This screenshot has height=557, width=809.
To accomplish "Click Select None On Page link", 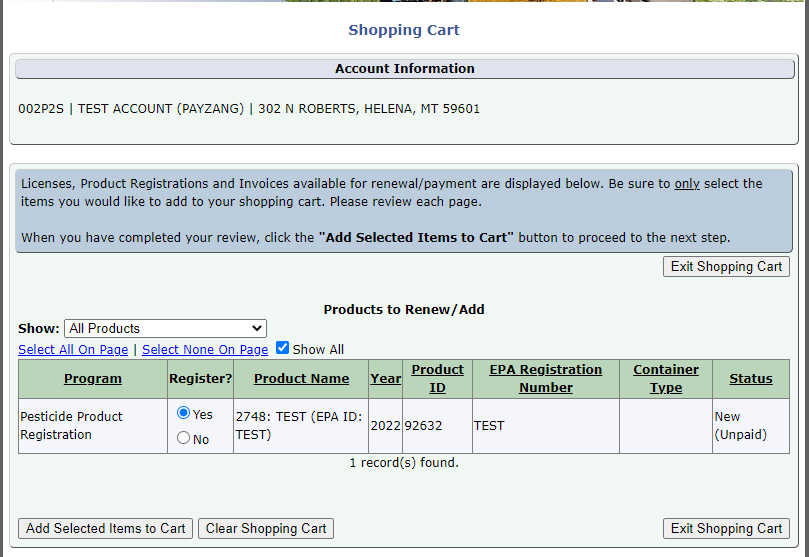I will (x=205, y=349).
